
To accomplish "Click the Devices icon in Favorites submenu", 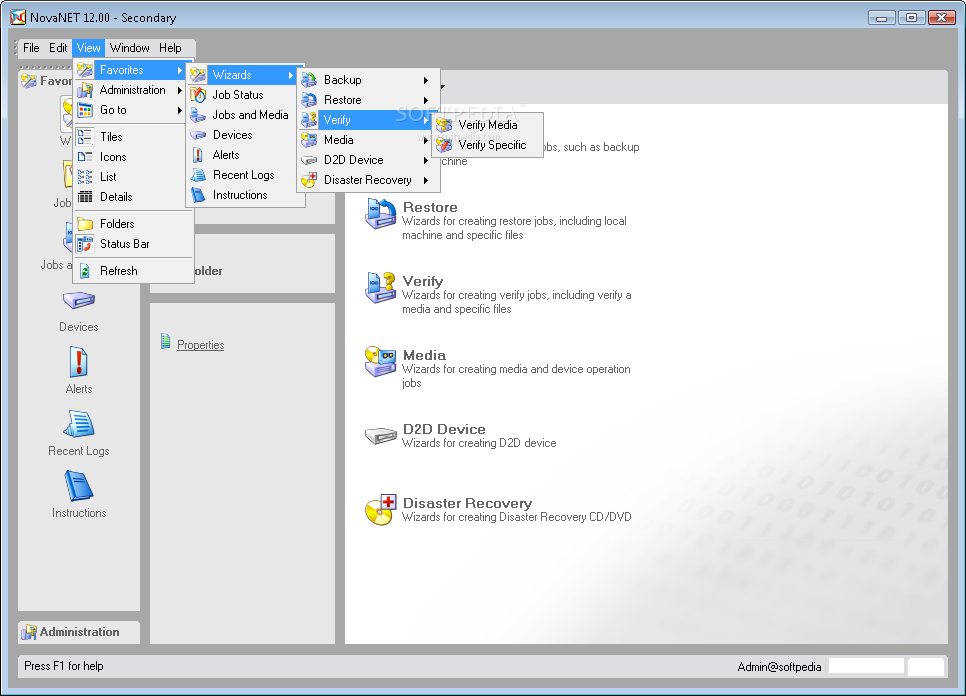I will tap(198, 135).
